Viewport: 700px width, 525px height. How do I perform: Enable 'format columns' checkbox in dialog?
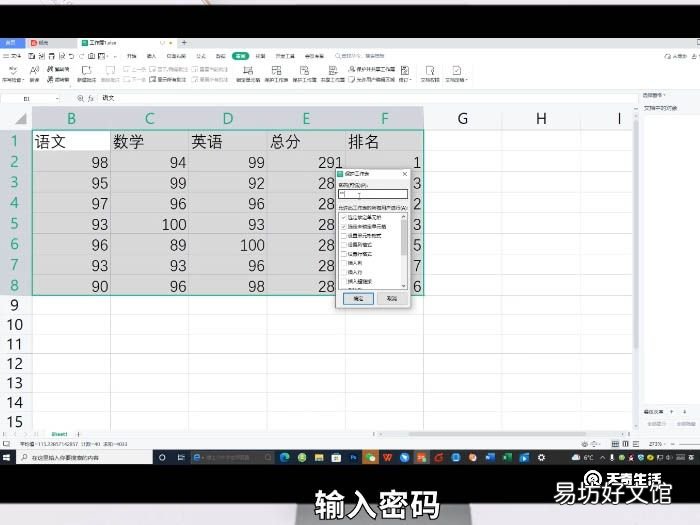click(x=344, y=245)
